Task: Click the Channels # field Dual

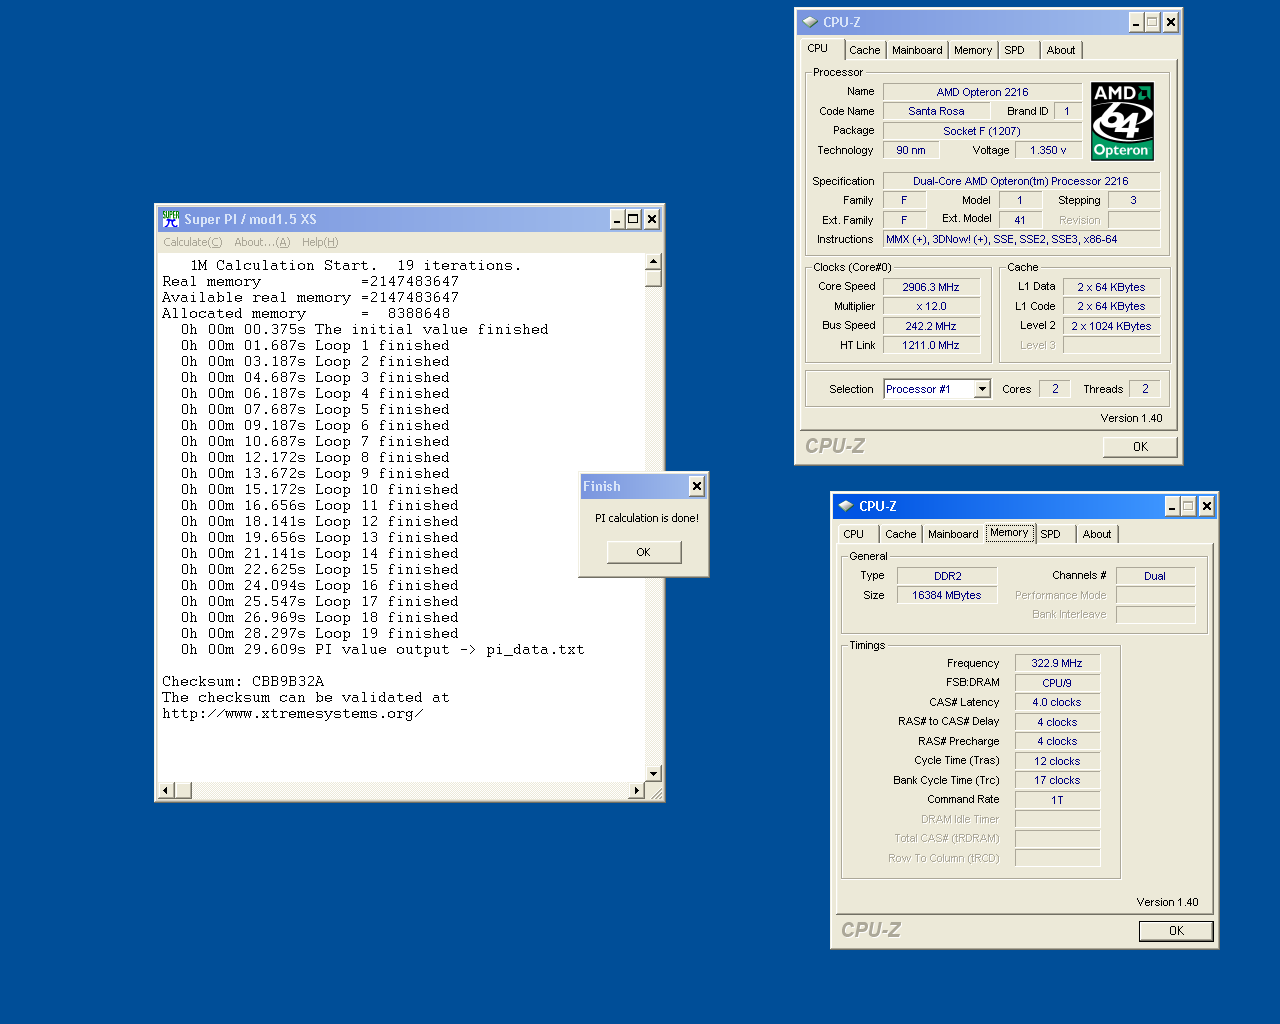Action: pos(1155,576)
